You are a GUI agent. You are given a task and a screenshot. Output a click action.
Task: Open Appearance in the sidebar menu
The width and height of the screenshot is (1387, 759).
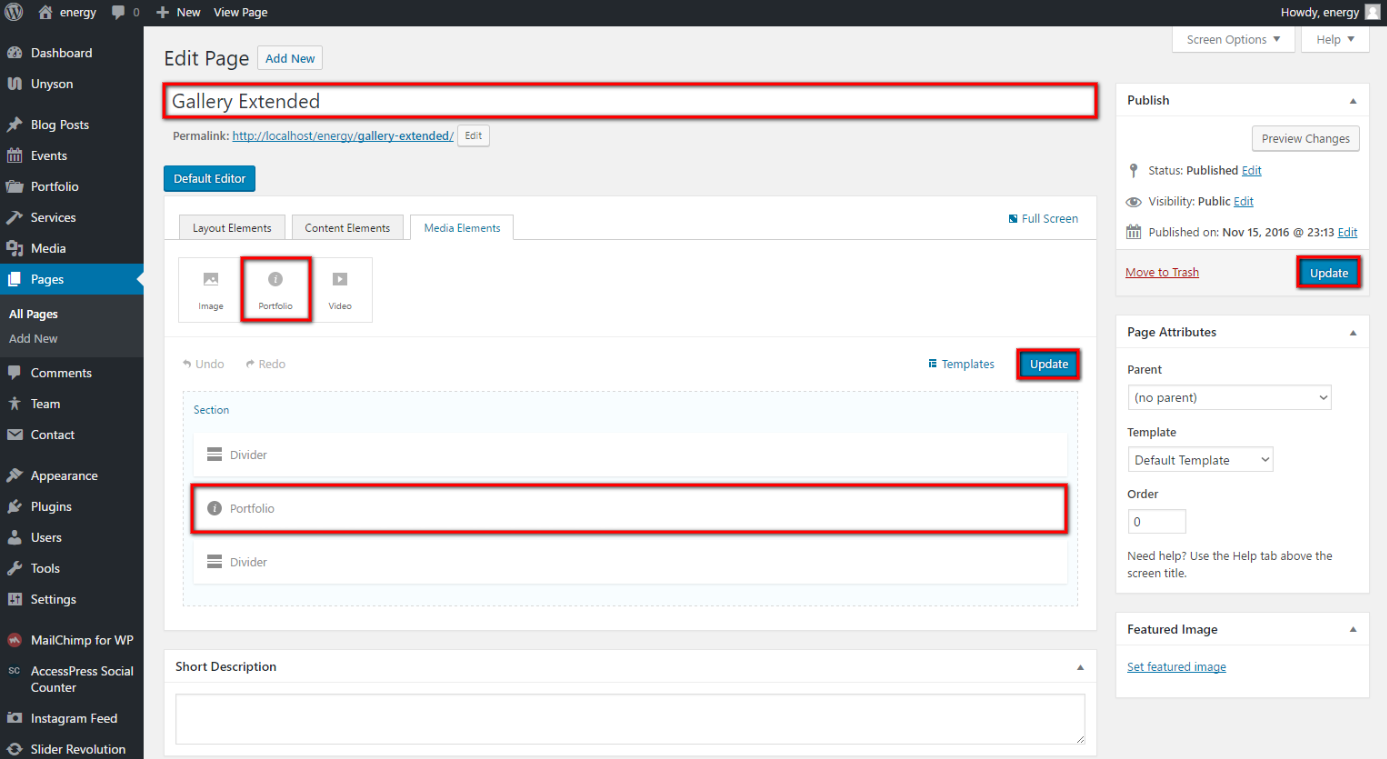(x=64, y=476)
